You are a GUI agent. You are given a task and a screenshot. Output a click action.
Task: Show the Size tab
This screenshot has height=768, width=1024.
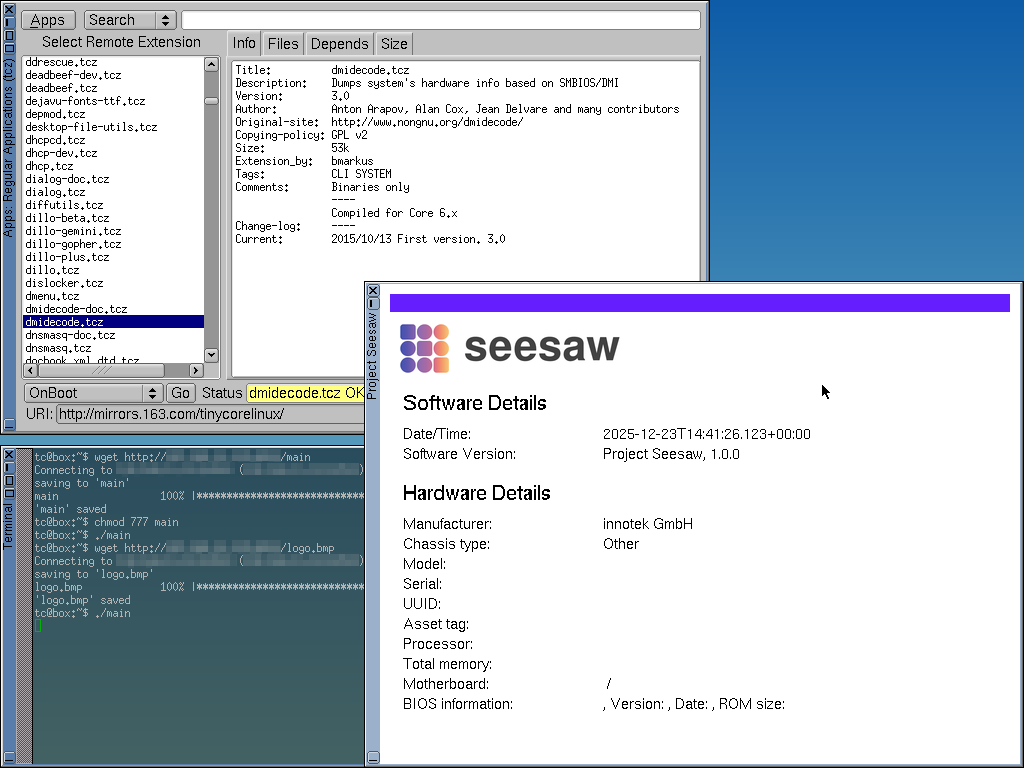(394, 44)
